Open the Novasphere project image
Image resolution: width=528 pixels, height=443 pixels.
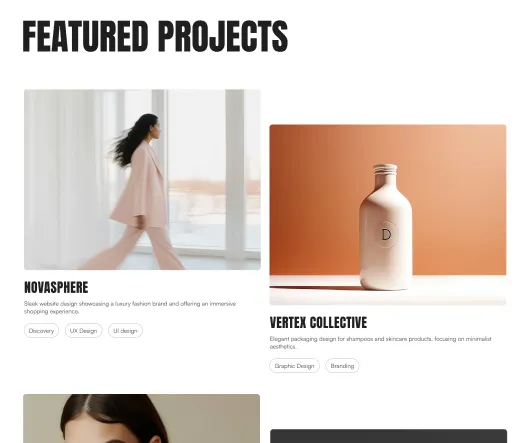pos(142,179)
